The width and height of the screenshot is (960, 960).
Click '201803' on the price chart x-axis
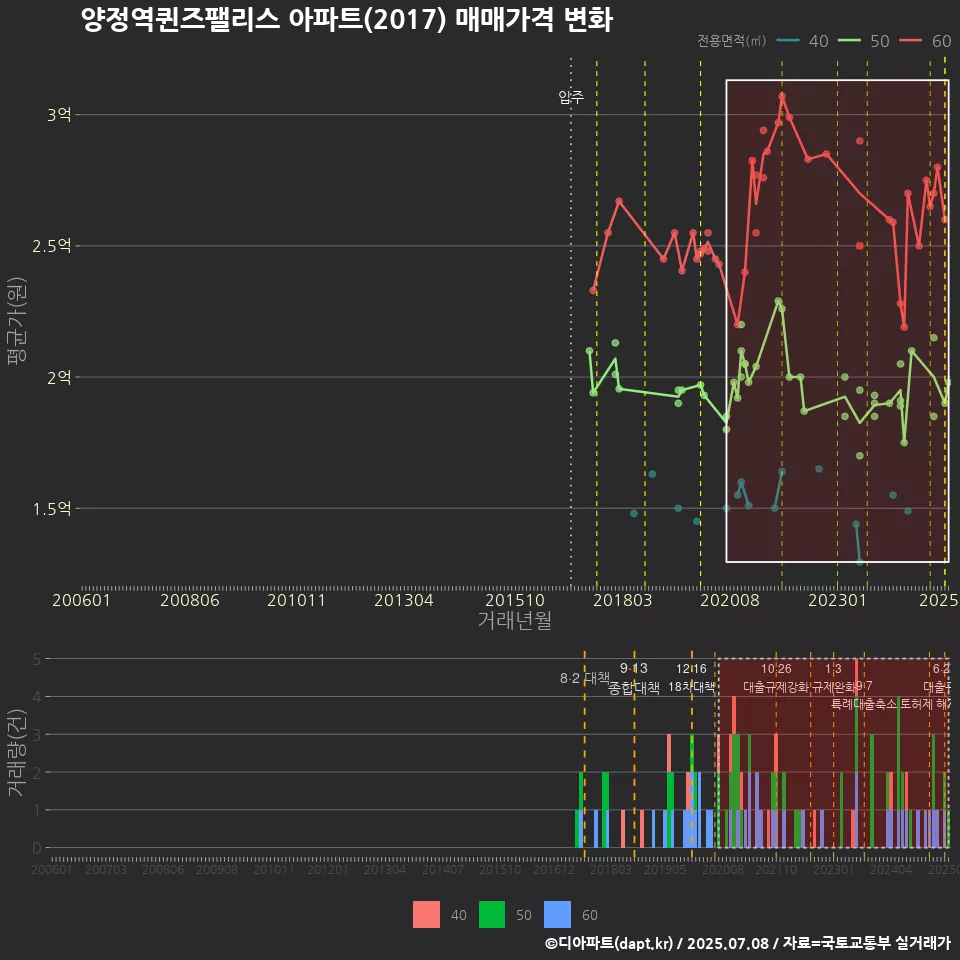coord(623,600)
